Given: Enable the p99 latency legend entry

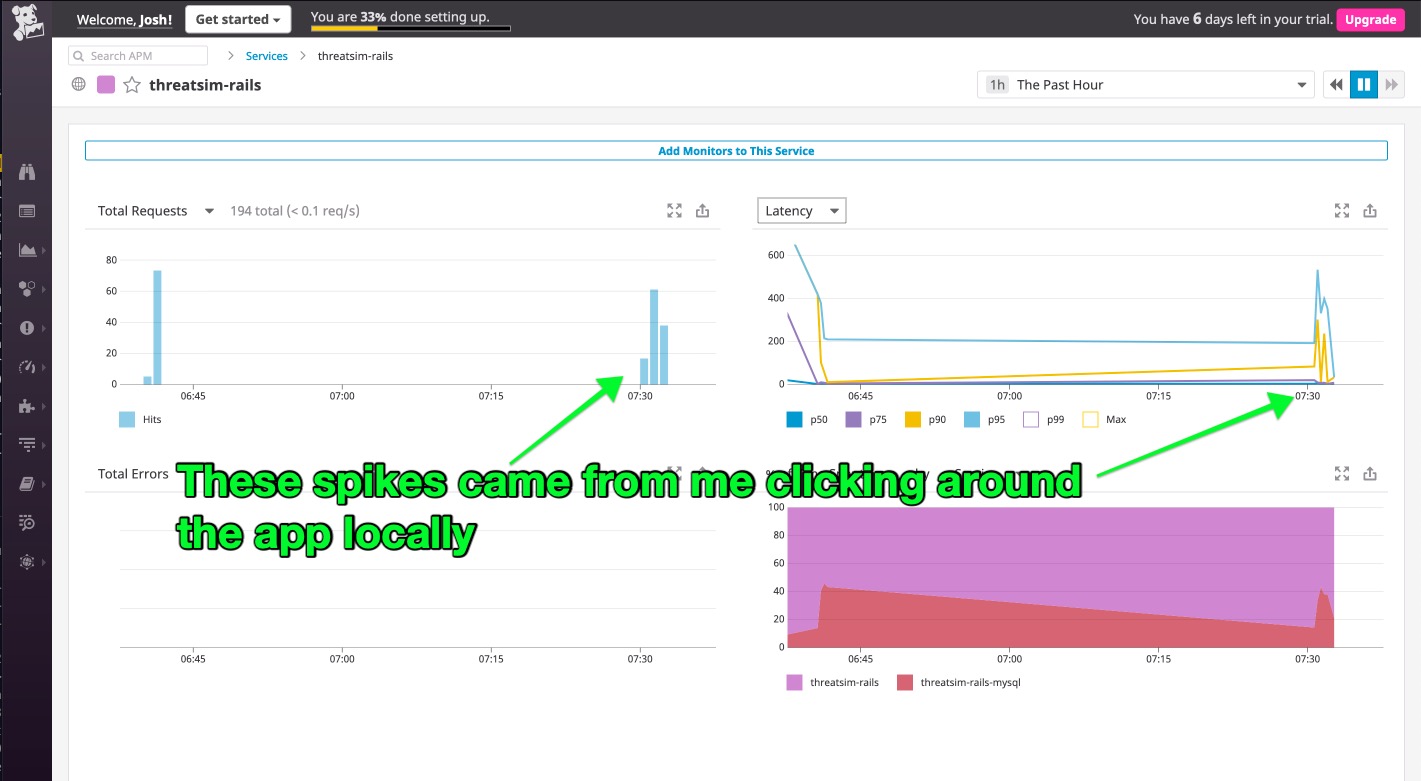Looking at the screenshot, I should [x=1043, y=420].
